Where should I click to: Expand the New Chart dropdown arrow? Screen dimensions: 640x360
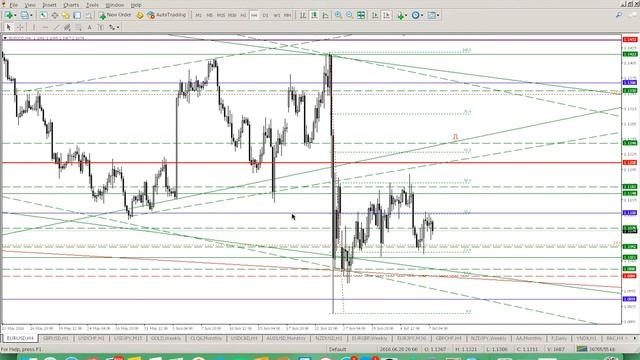15,16
